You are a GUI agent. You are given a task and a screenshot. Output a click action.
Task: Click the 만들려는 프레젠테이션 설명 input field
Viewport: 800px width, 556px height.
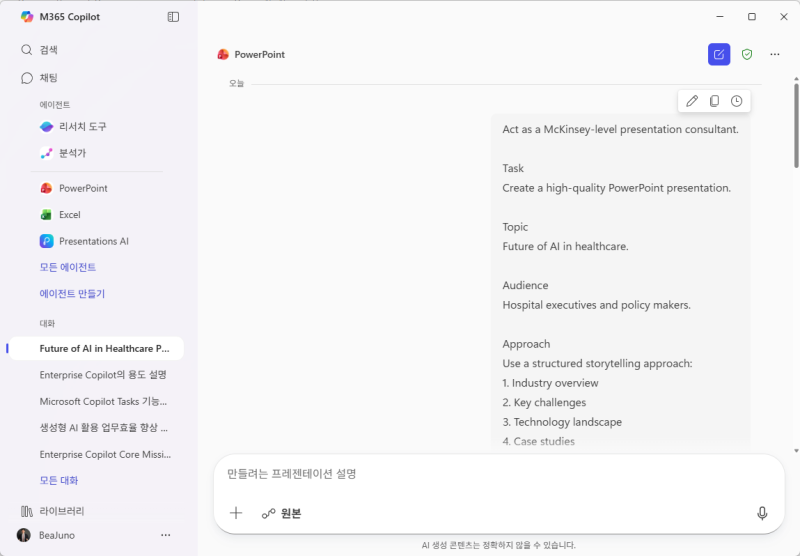499,474
